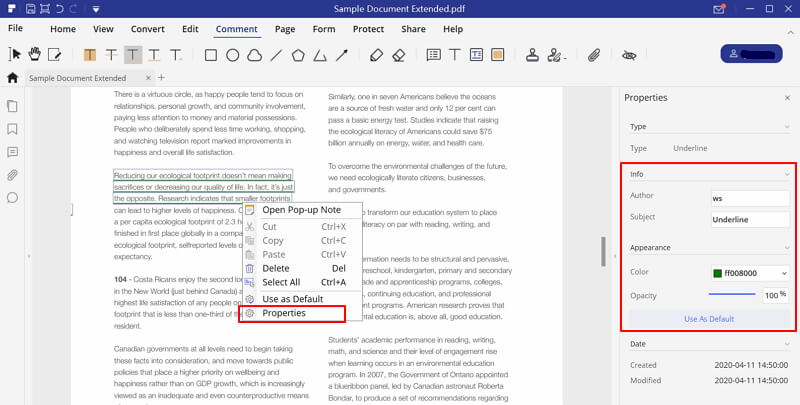This screenshot has width=800, height=405.
Task: Toggle Hide Comments eye icon
Action: (x=629, y=55)
